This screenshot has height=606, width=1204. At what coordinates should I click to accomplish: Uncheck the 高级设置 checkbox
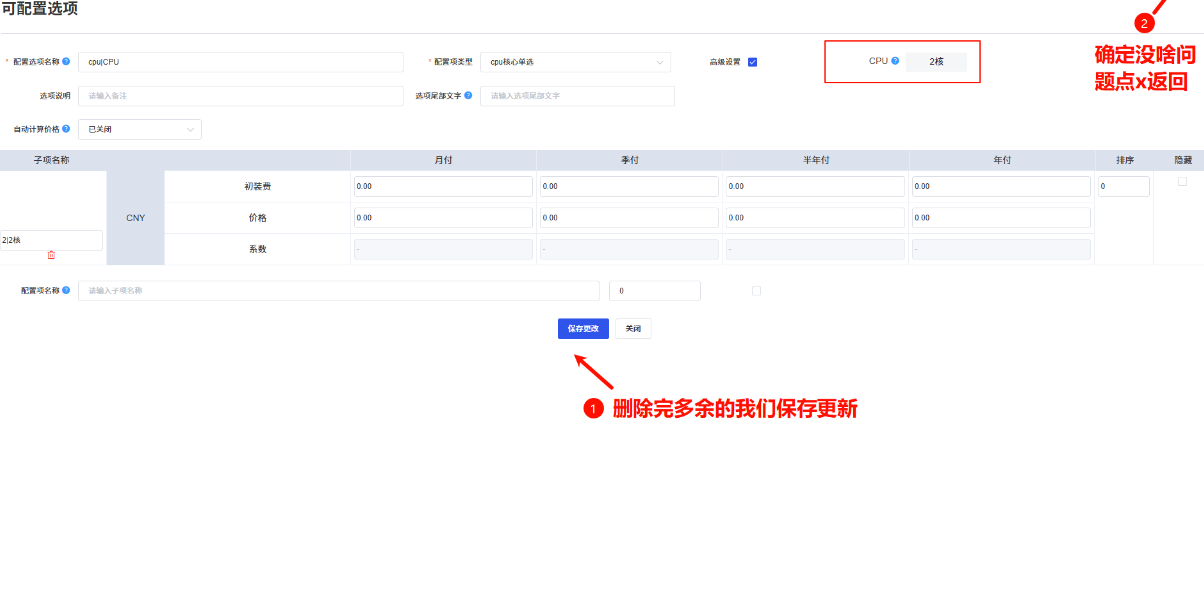(753, 60)
